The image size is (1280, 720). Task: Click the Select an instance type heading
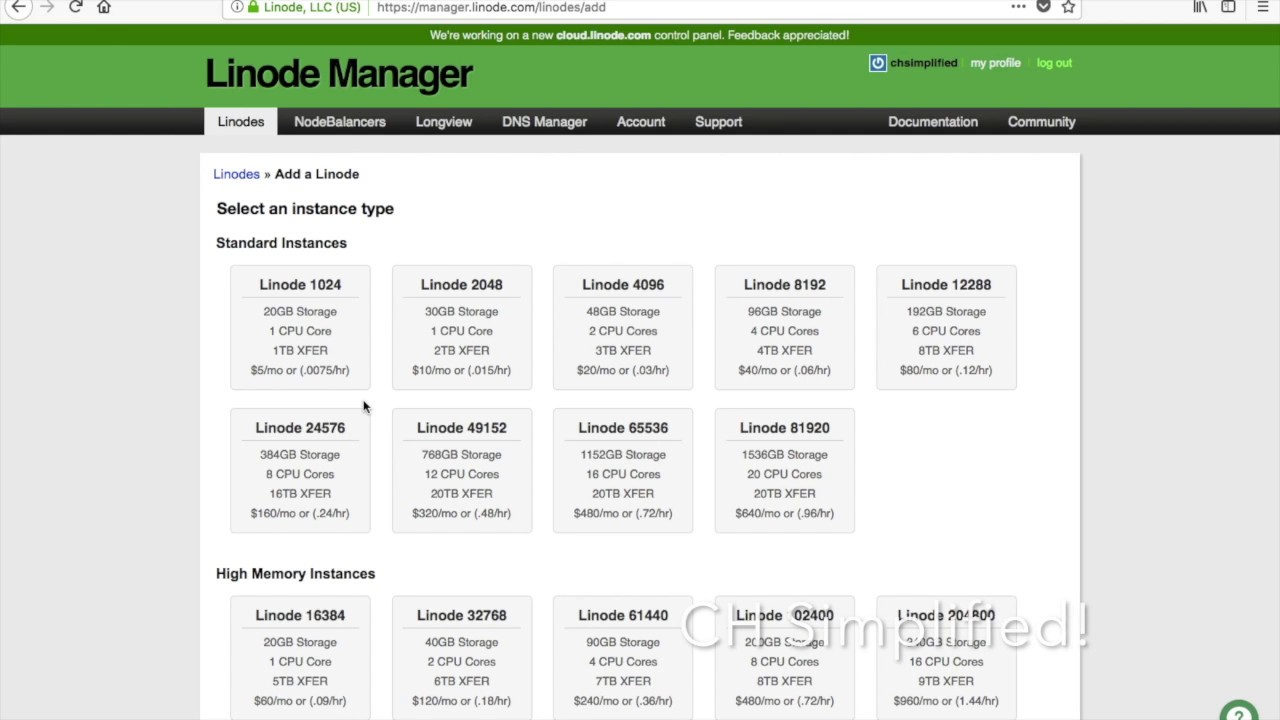[305, 209]
